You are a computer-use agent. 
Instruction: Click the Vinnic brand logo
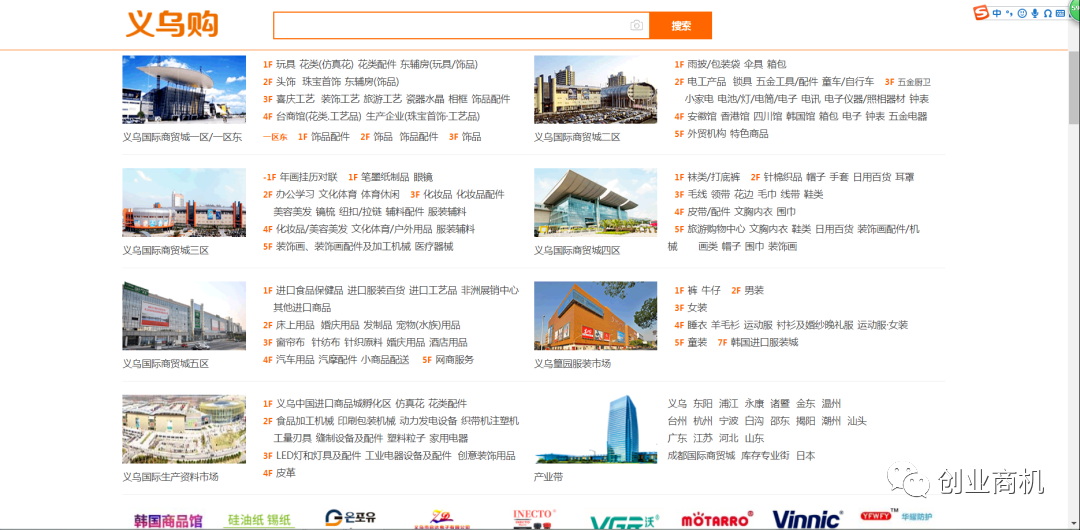point(806,519)
